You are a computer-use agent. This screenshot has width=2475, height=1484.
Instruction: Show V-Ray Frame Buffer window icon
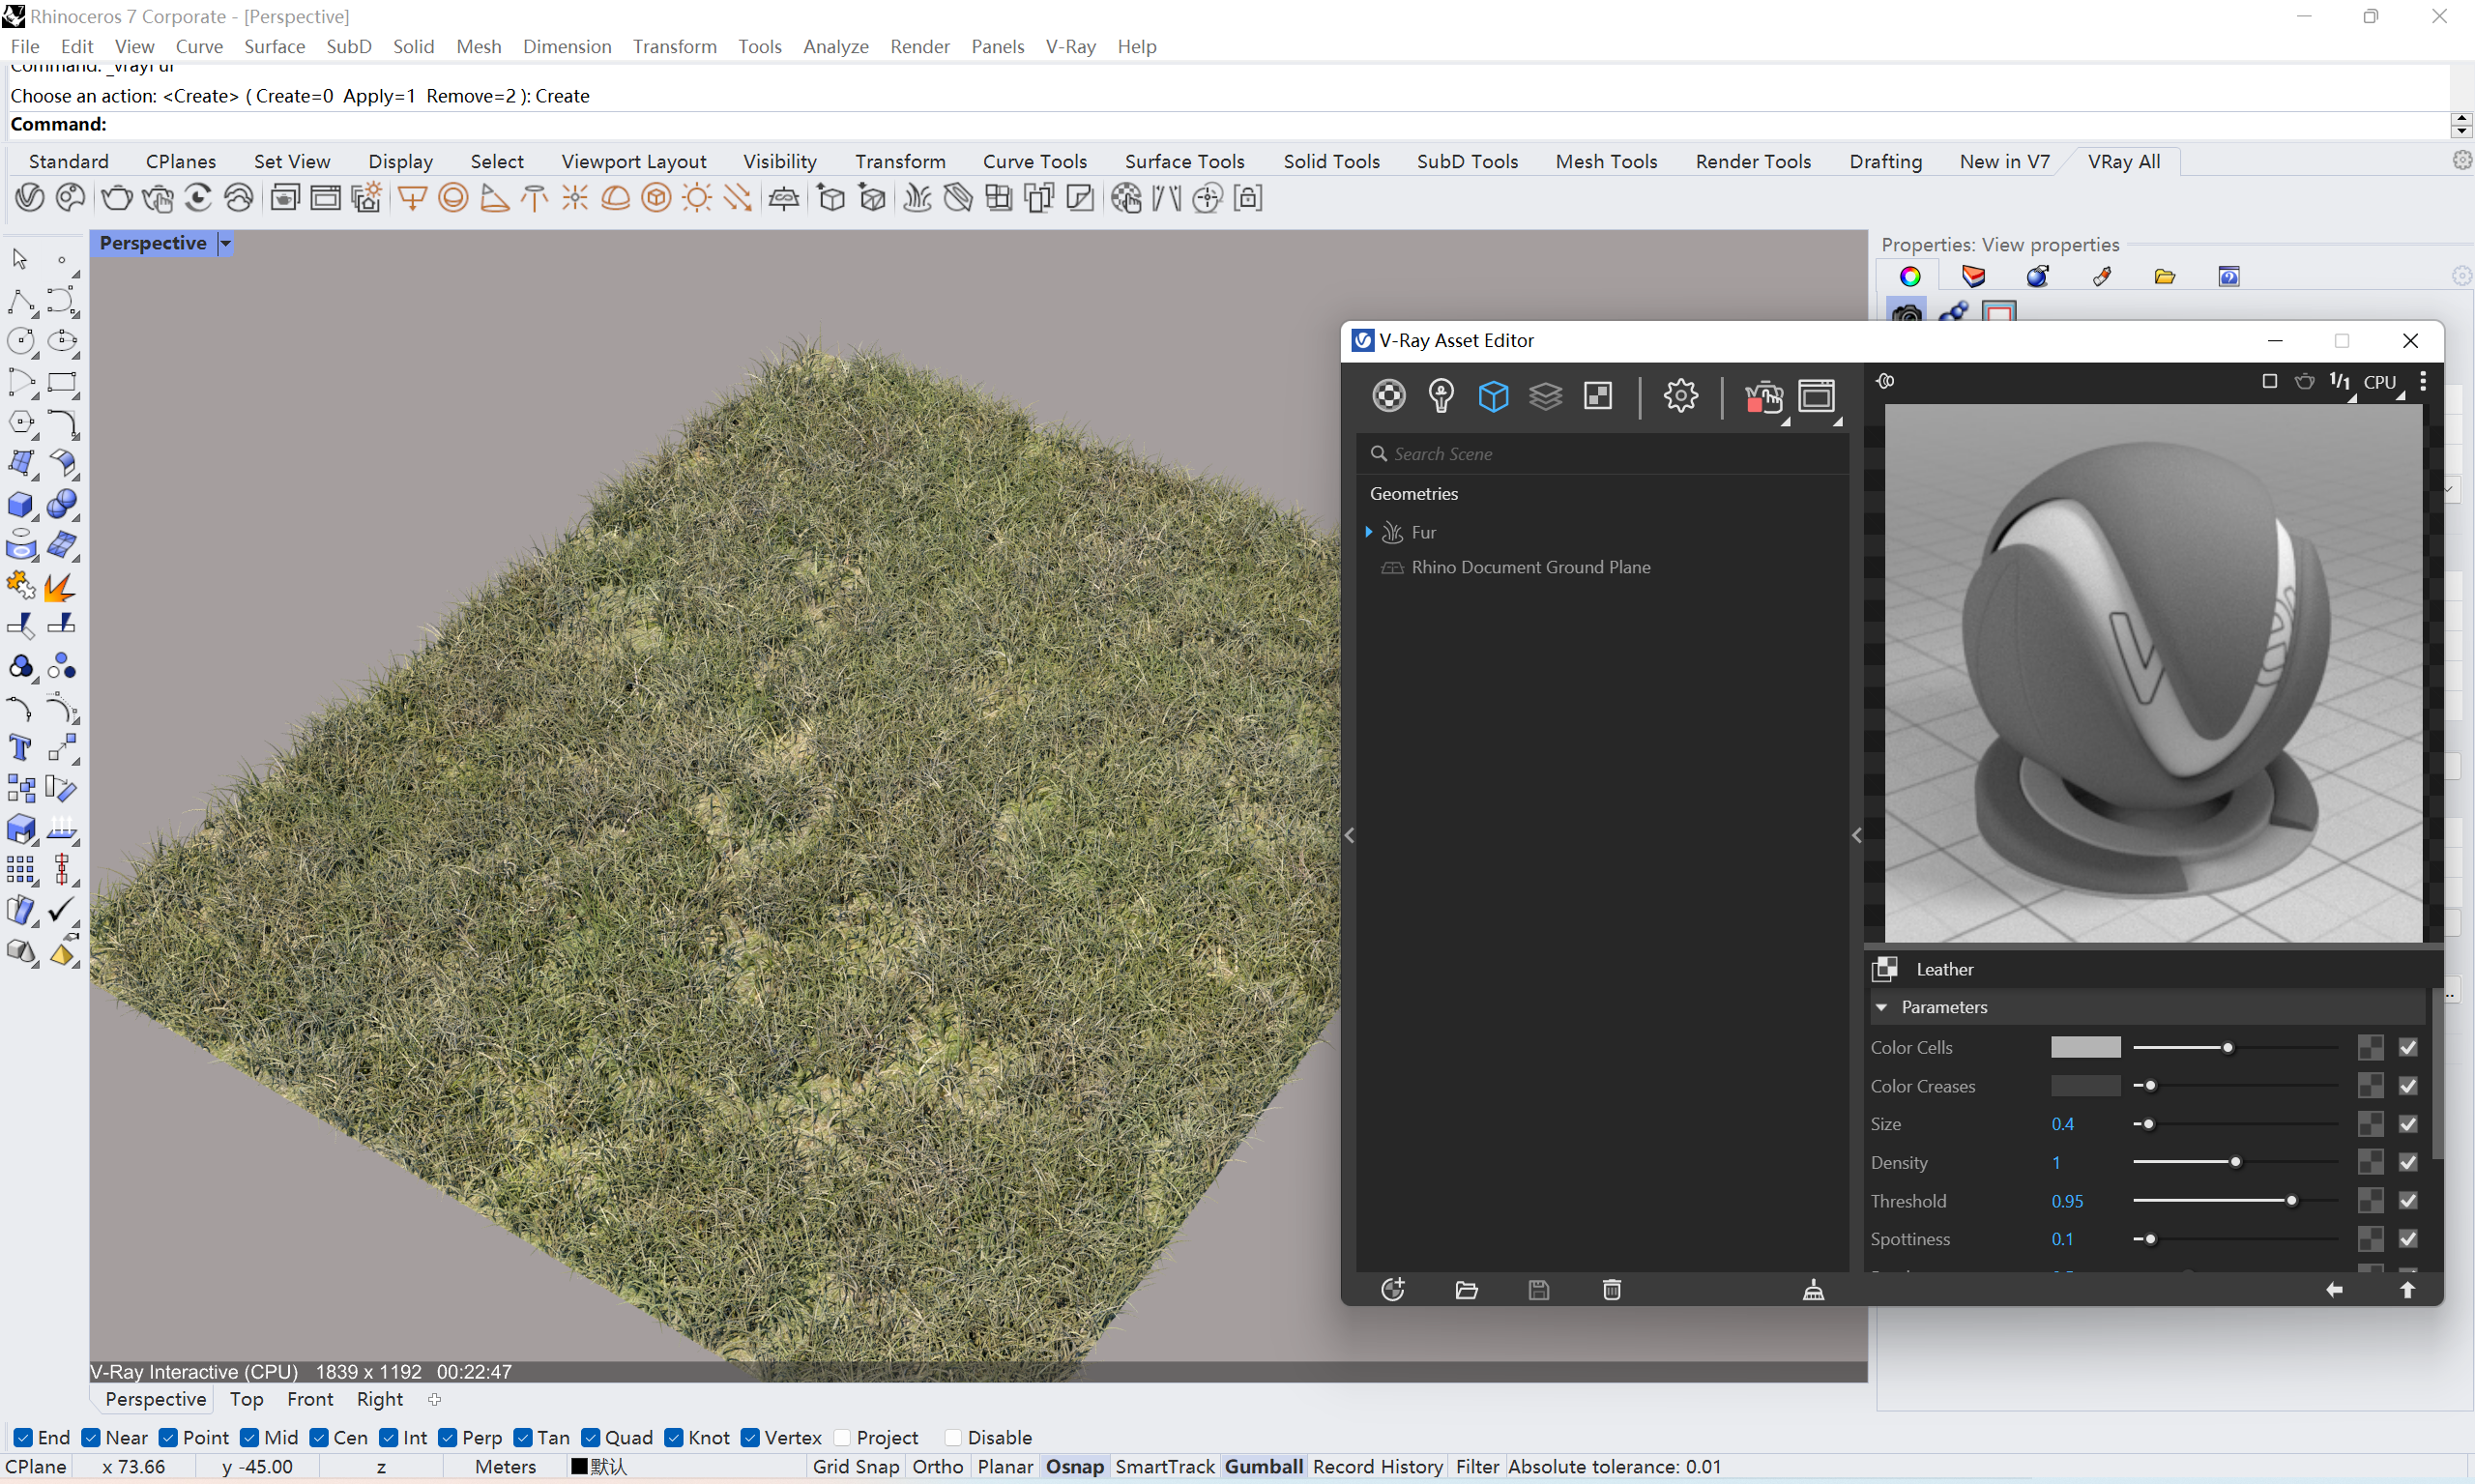1816,396
